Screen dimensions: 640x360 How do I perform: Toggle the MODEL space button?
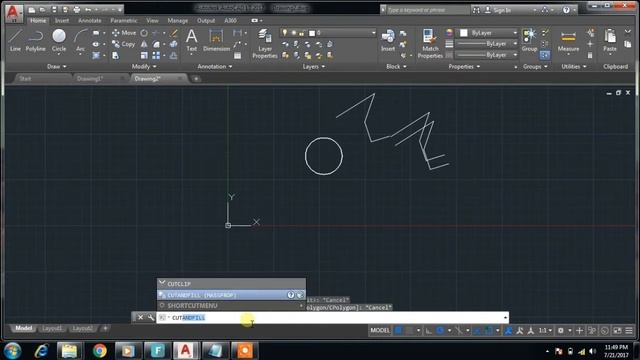(380, 330)
